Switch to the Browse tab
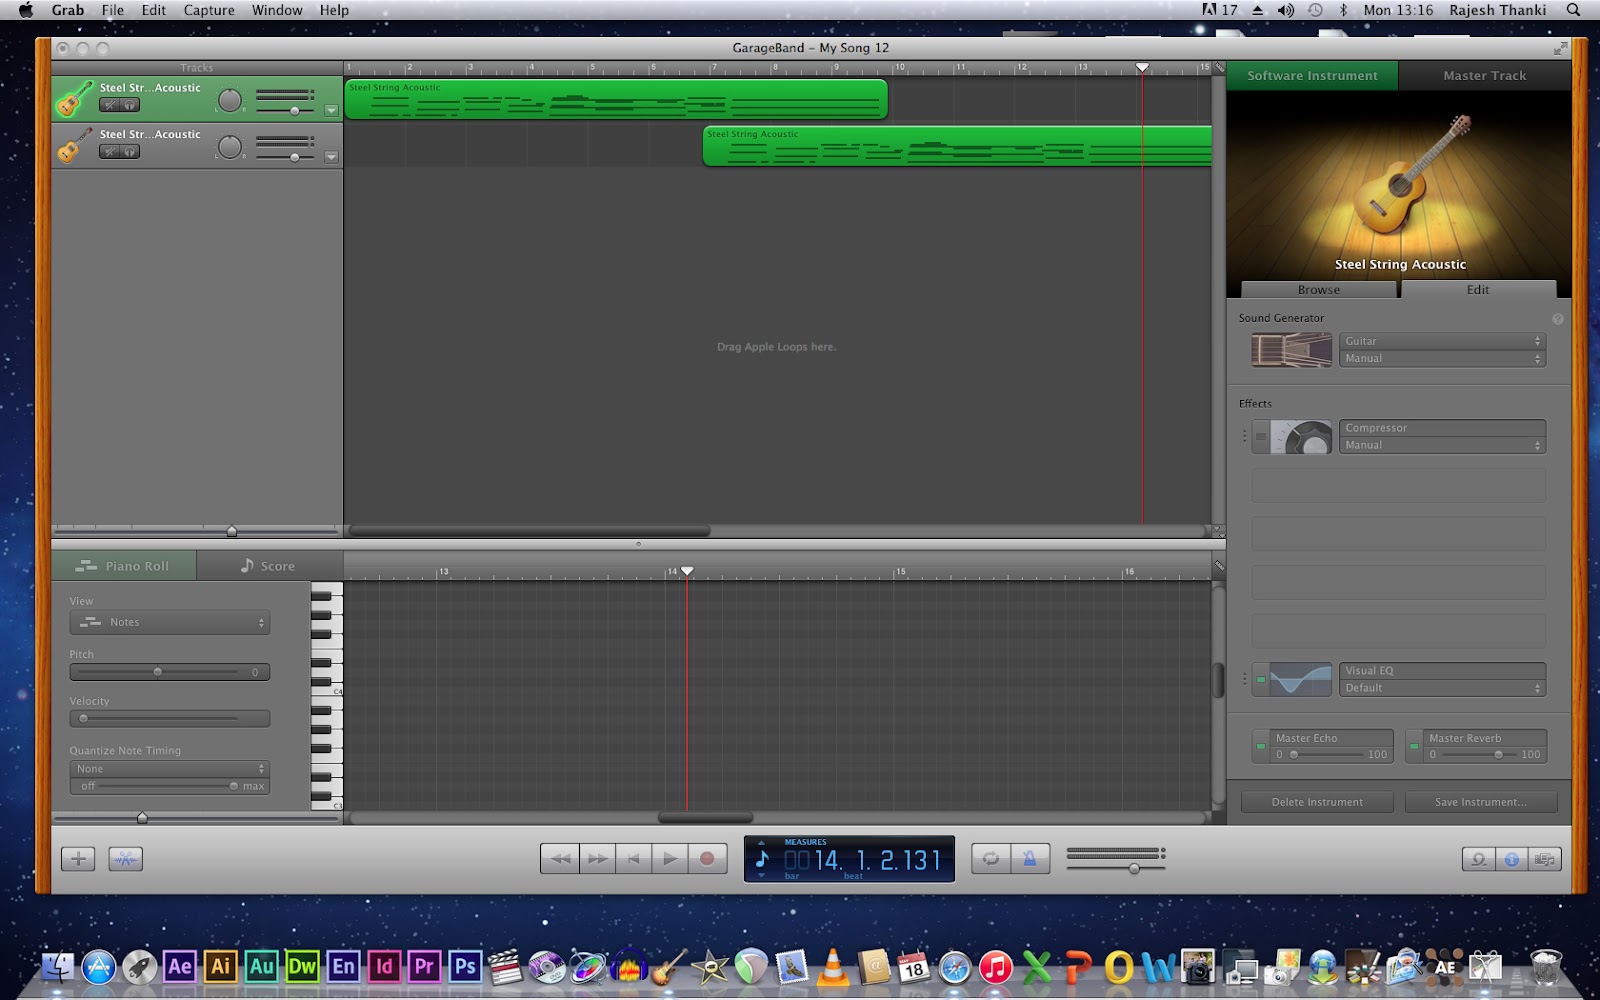Viewport: 1600px width, 1000px height. (1319, 290)
